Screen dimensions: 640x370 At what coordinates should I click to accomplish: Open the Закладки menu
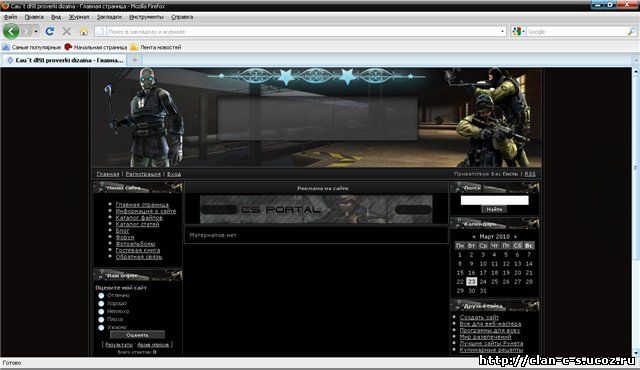(109, 17)
